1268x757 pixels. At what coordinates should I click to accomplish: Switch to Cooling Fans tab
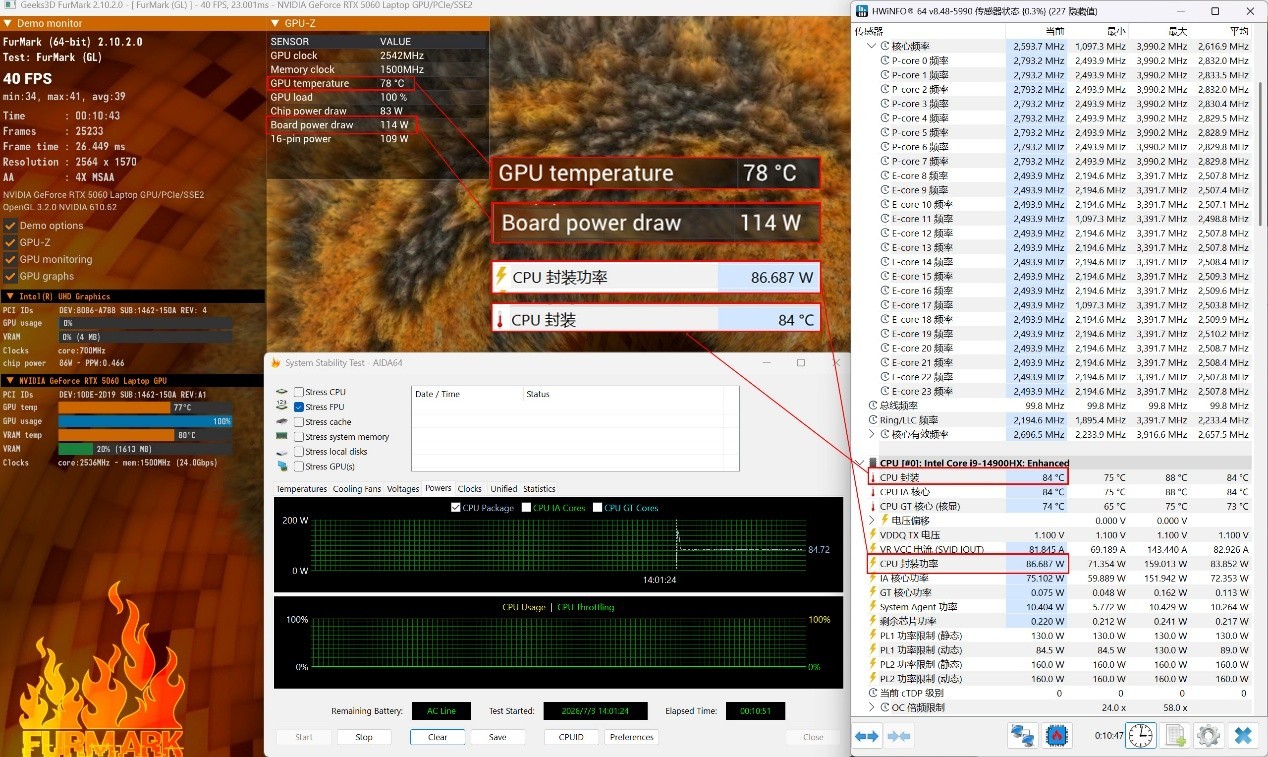(357, 489)
